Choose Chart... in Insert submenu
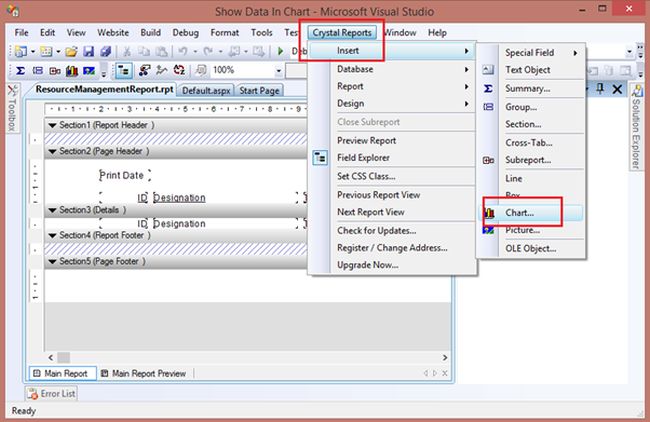Viewport: 650px width, 422px height. coord(531,213)
